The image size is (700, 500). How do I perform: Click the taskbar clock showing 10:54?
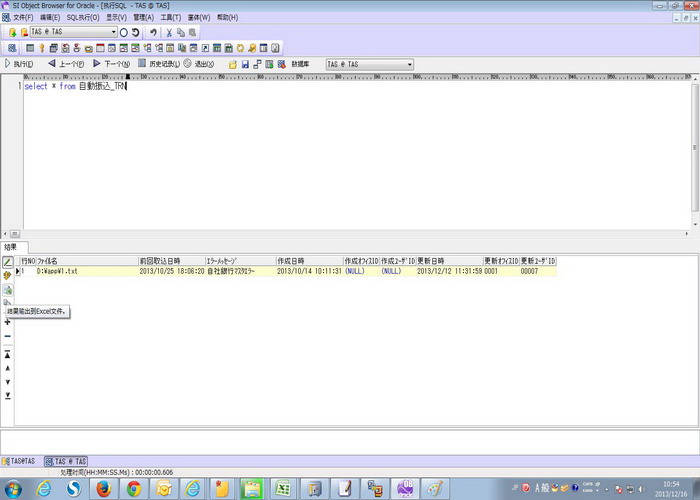[x=671, y=489]
